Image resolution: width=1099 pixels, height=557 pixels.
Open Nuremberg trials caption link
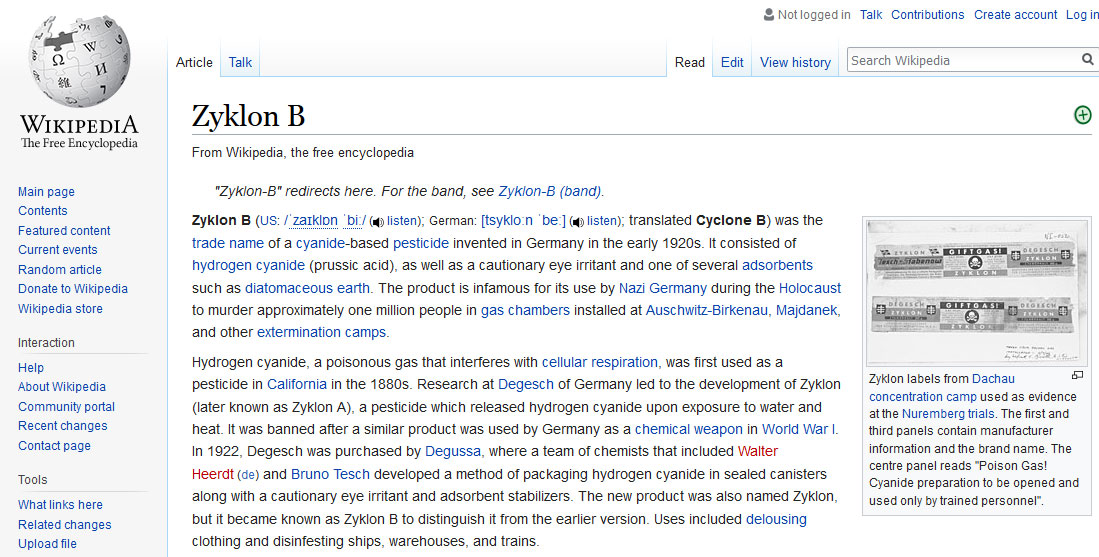(948, 413)
